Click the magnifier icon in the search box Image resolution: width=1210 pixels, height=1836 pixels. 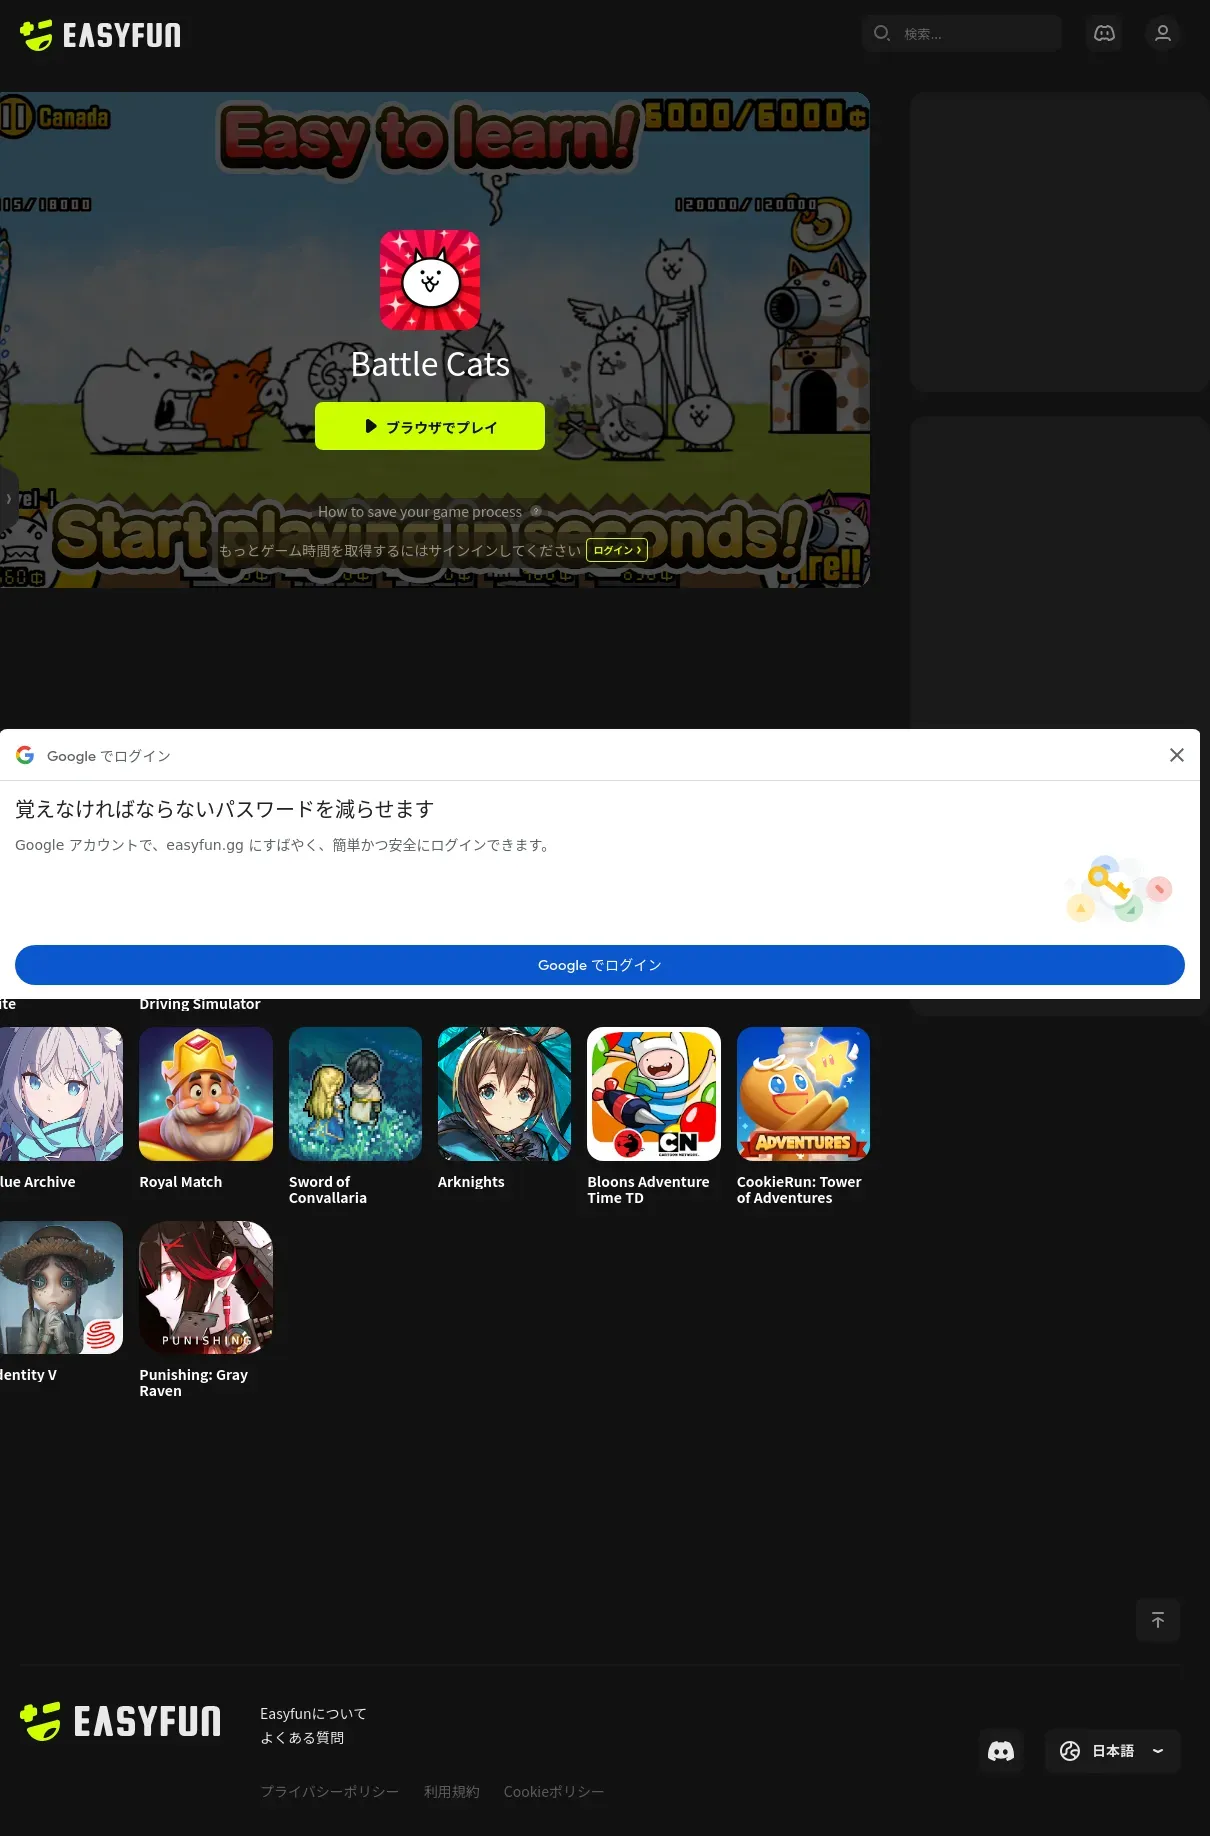882,33
